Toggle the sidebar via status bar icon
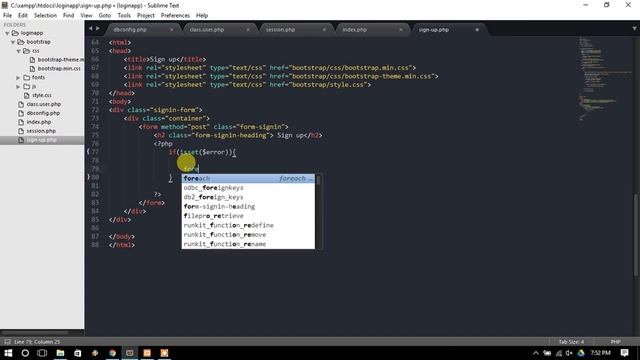640x360 pixels. tap(7, 342)
